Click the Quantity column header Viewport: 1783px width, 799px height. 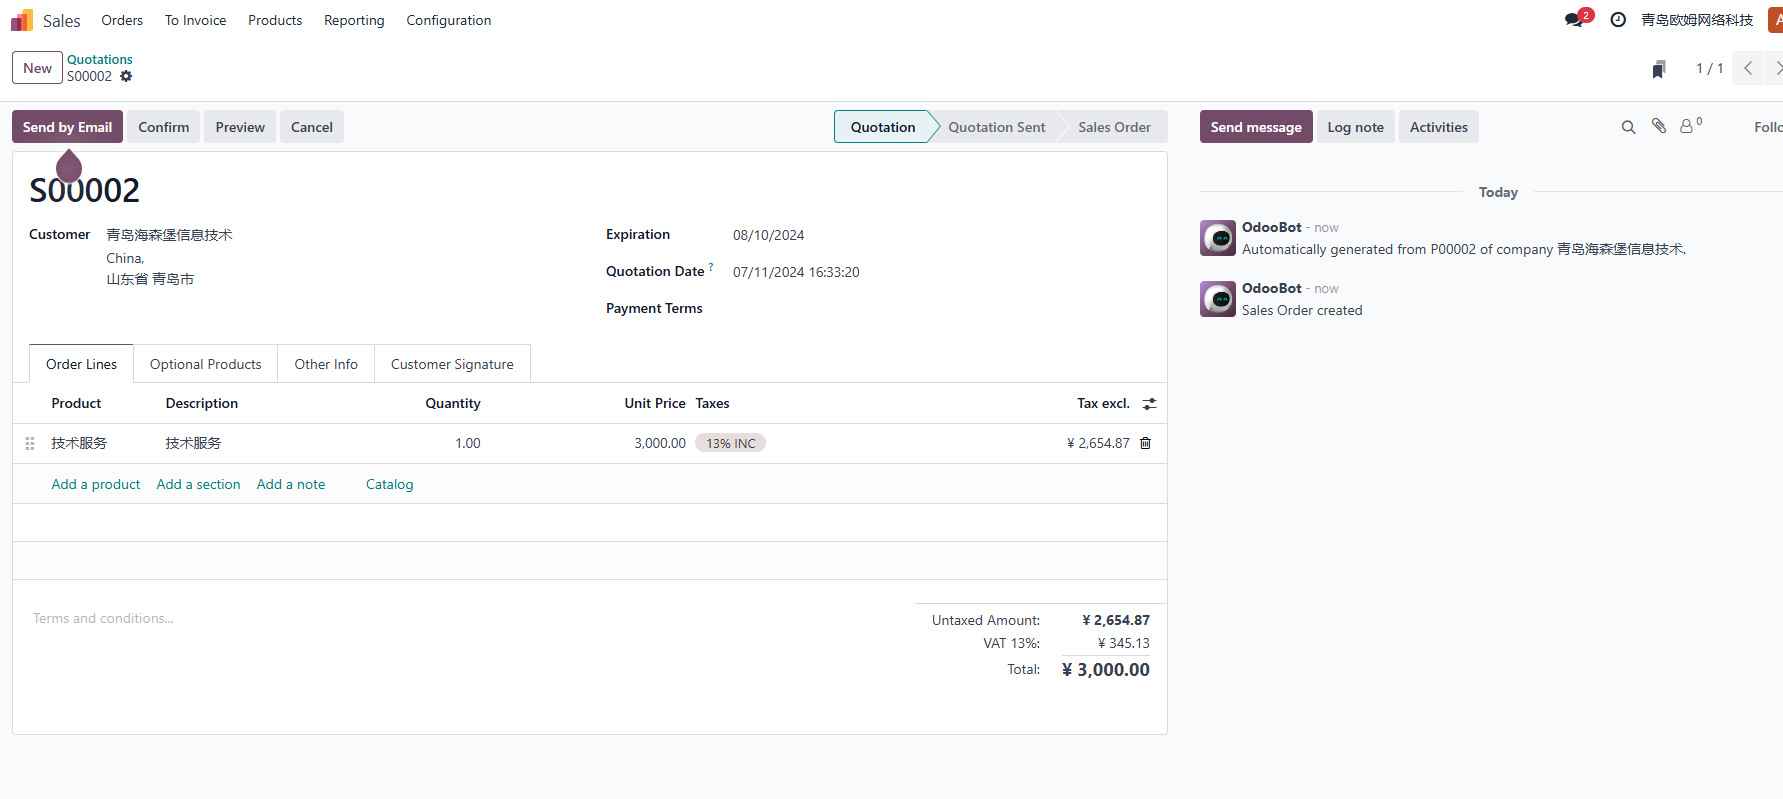[x=453, y=403]
